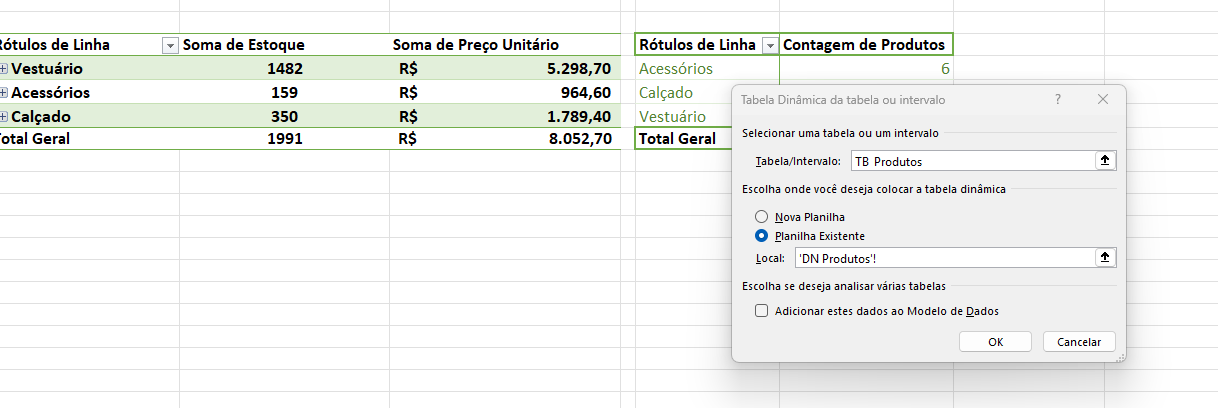Click the Tabela/Intervalo input field
1218x408 pixels.
point(972,161)
